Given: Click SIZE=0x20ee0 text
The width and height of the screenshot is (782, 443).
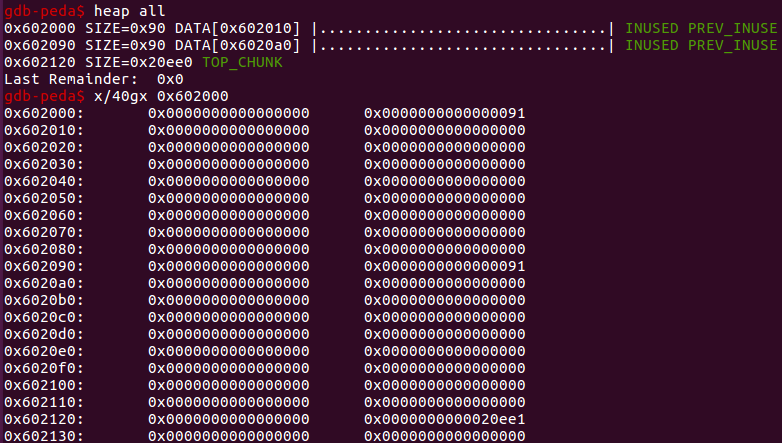Looking at the screenshot, I should point(139,62).
